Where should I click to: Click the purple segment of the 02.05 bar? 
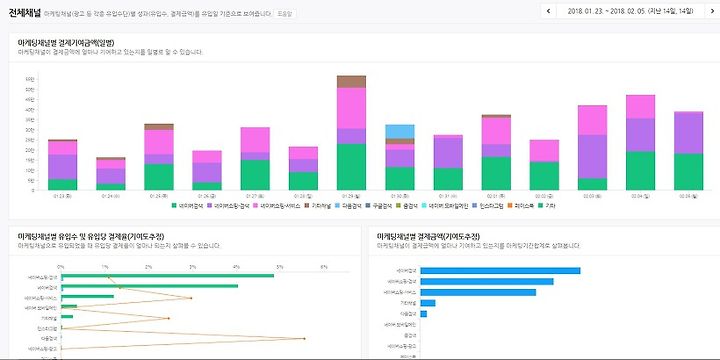[x=688, y=133]
